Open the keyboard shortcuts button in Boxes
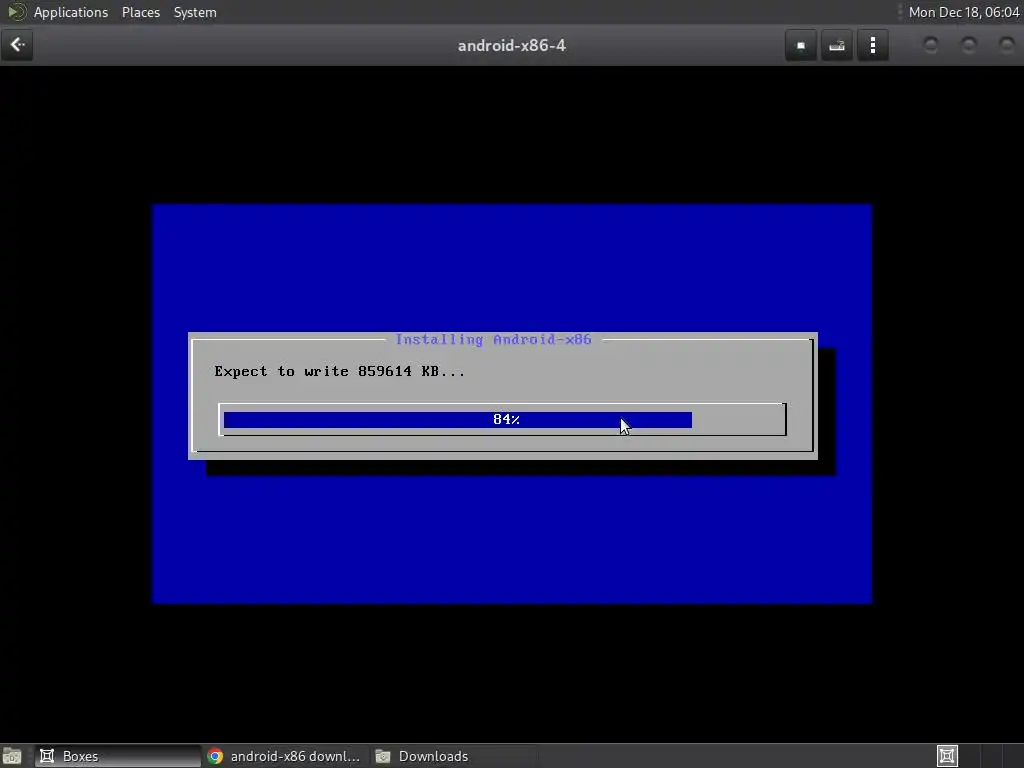Image resolution: width=1024 pixels, height=768 pixels. [837, 46]
